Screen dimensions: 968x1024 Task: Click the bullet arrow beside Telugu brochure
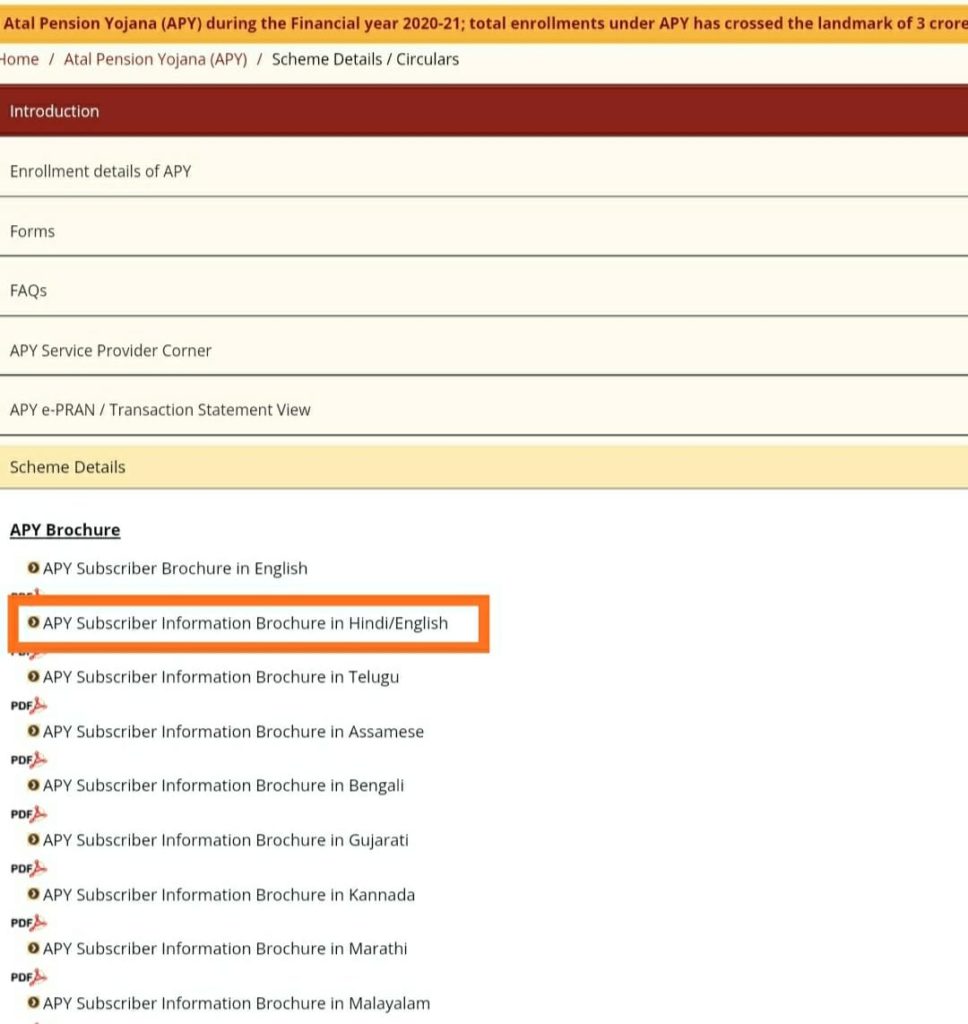coord(33,676)
